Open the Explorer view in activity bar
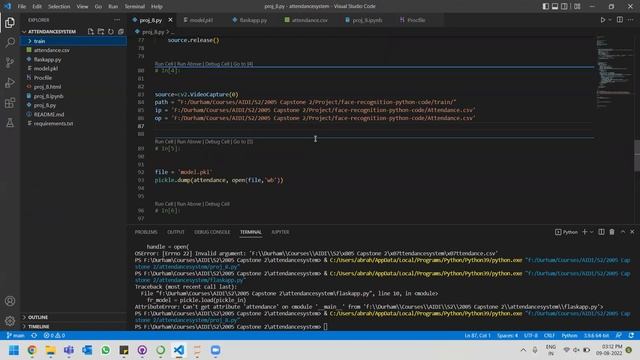The width and height of the screenshot is (640, 360). 10,23
